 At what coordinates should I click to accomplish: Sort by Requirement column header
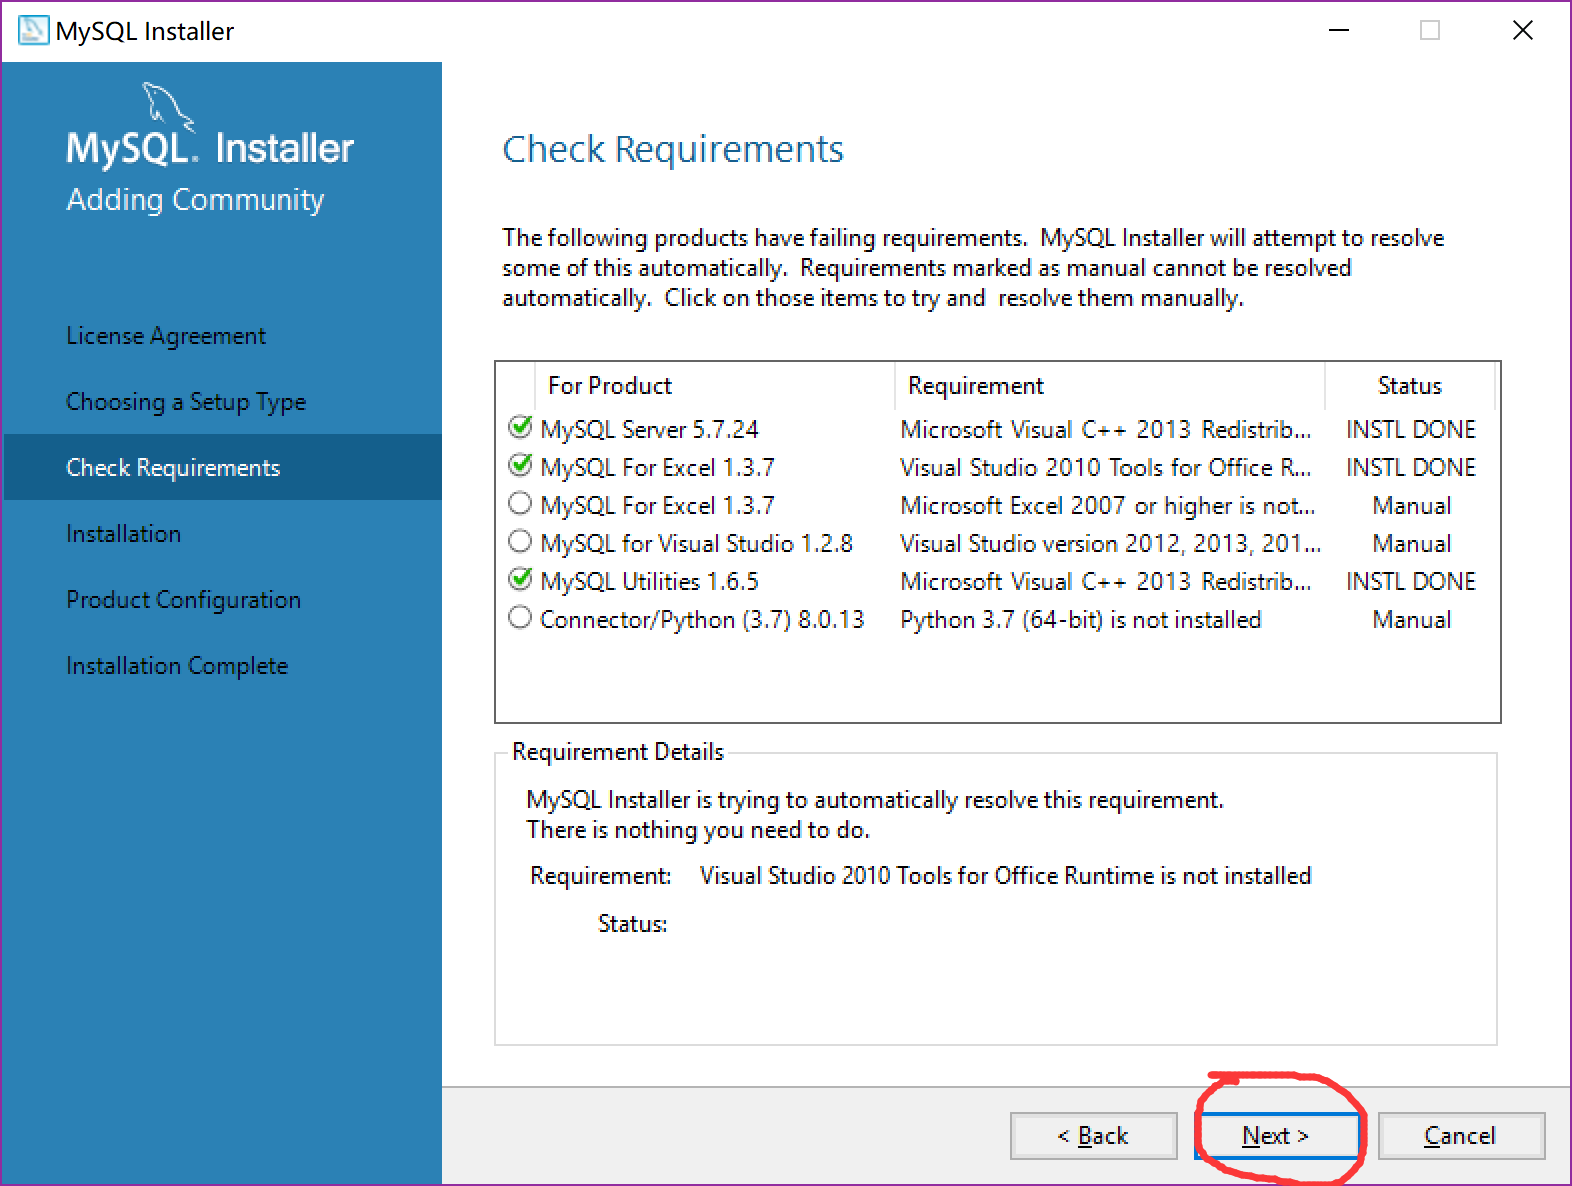point(1110,386)
